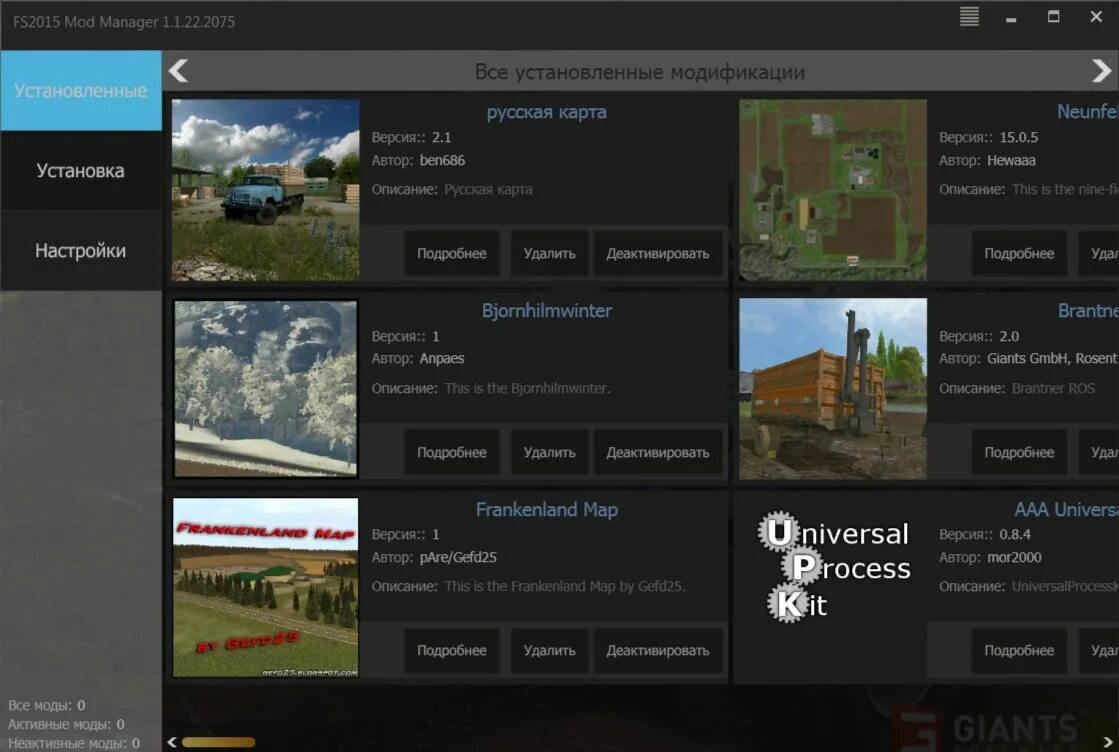Click author name Anpaes
1119x752 pixels.
tap(442, 359)
